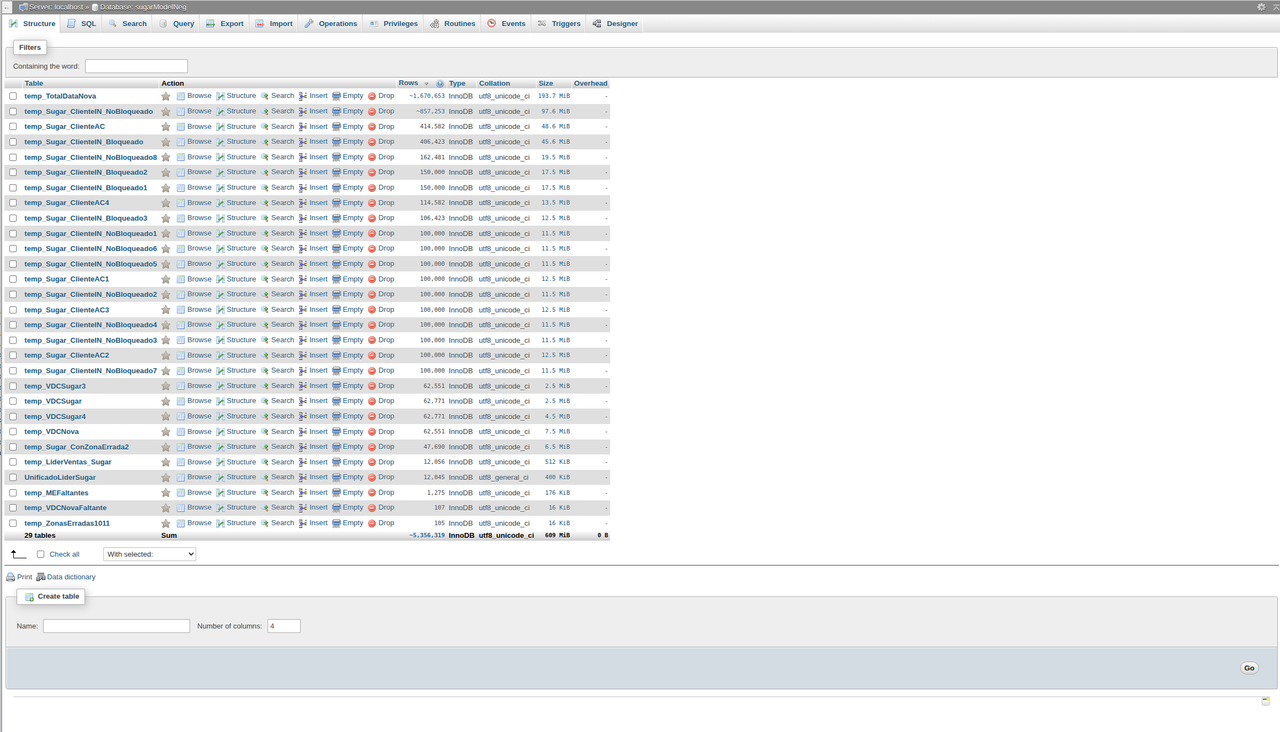Viewport: 1280px width, 732px height.
Task: Open Structure view of temp_Sugar_ClienteAC
Action: click(x=241, y=126)
